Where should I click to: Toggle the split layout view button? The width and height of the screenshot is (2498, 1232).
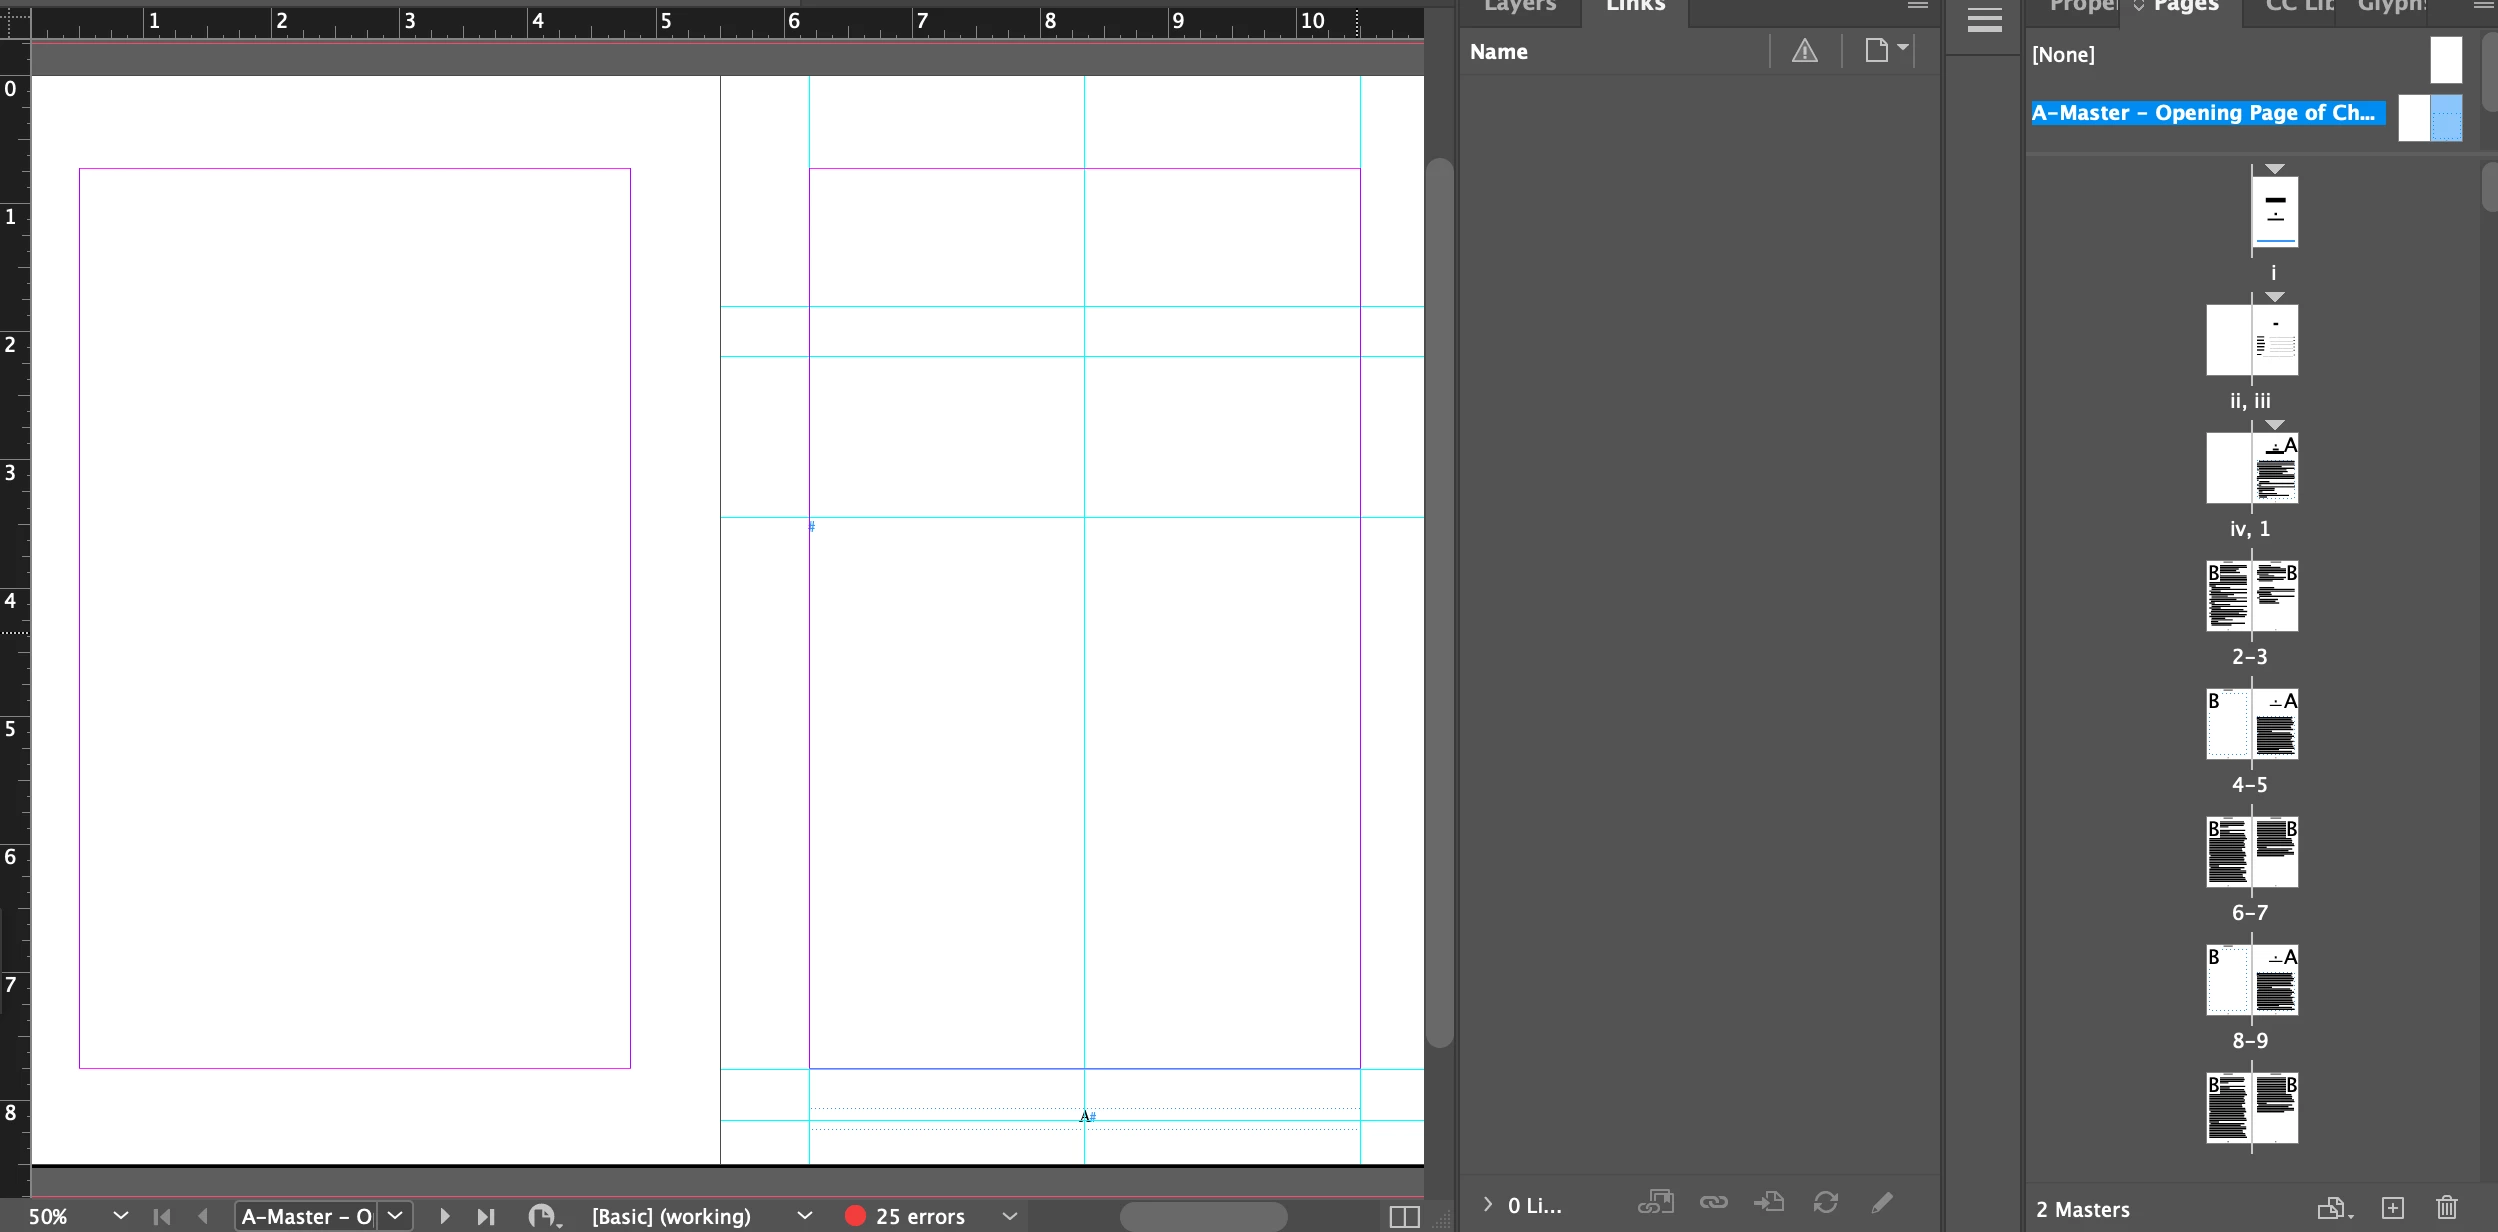1404,1216
